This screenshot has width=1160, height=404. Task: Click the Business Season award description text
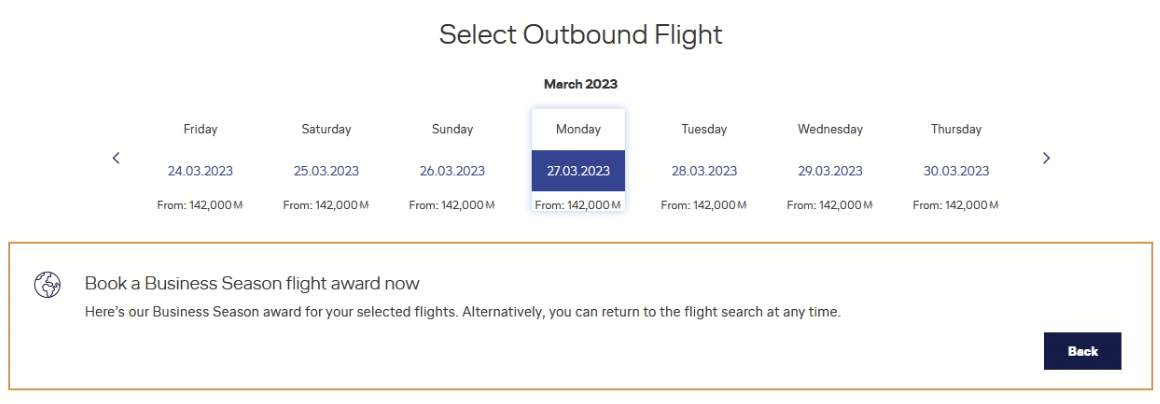click(x=462, y=312)
